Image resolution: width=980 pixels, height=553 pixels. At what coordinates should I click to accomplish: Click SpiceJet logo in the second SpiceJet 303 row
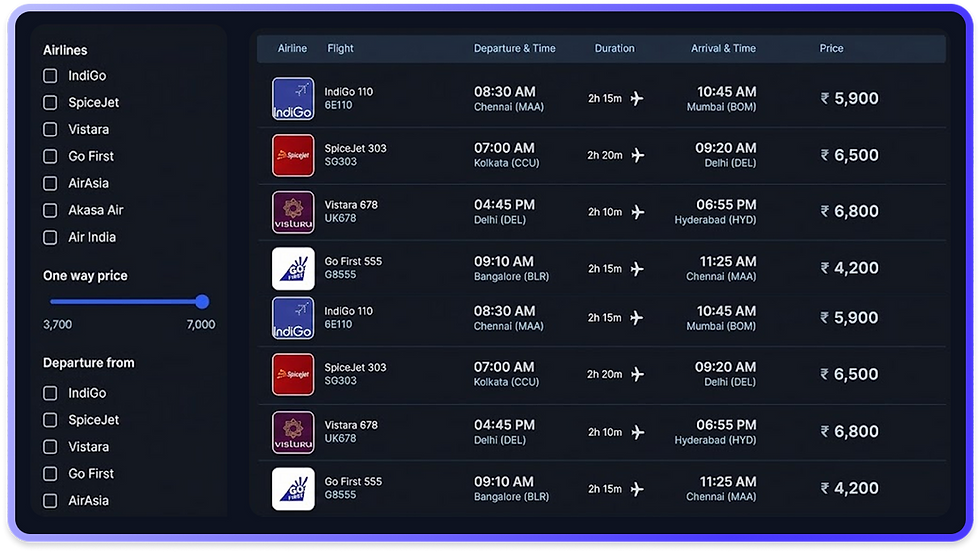click(293, 374)
